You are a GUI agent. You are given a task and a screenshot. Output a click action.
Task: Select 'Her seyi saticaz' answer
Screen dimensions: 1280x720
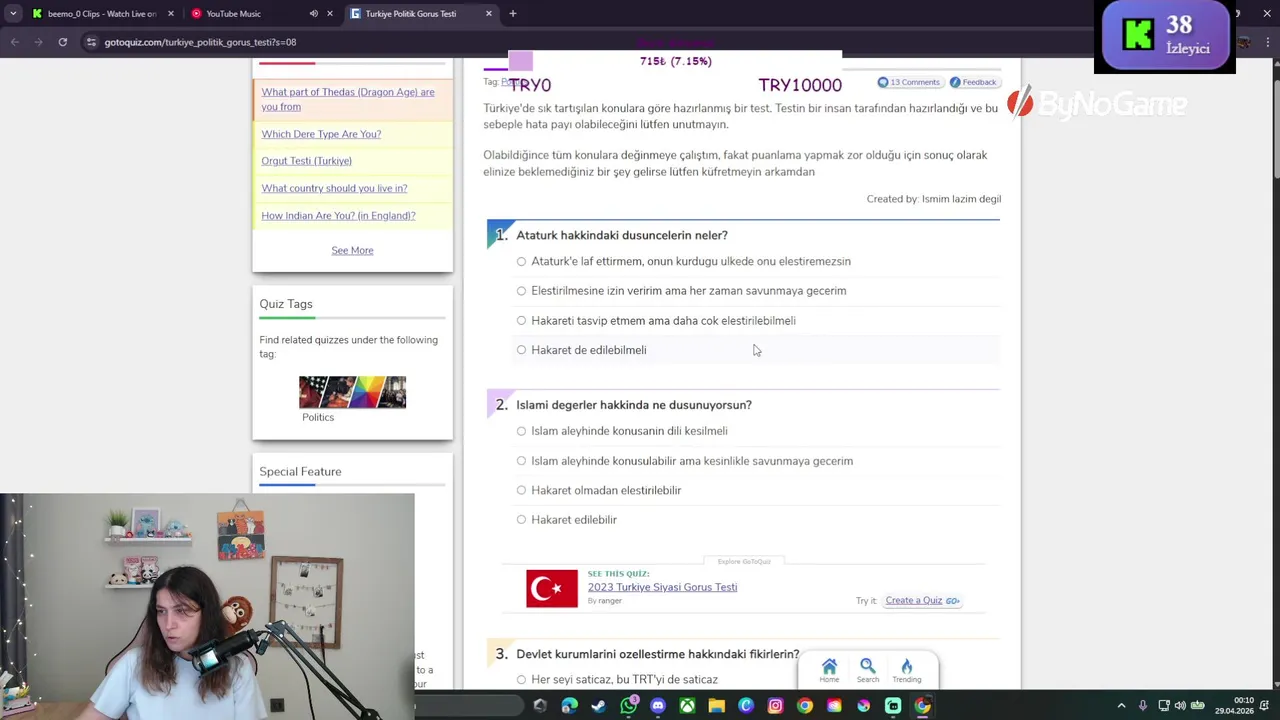pyautogui.click(x=521, y=680)
